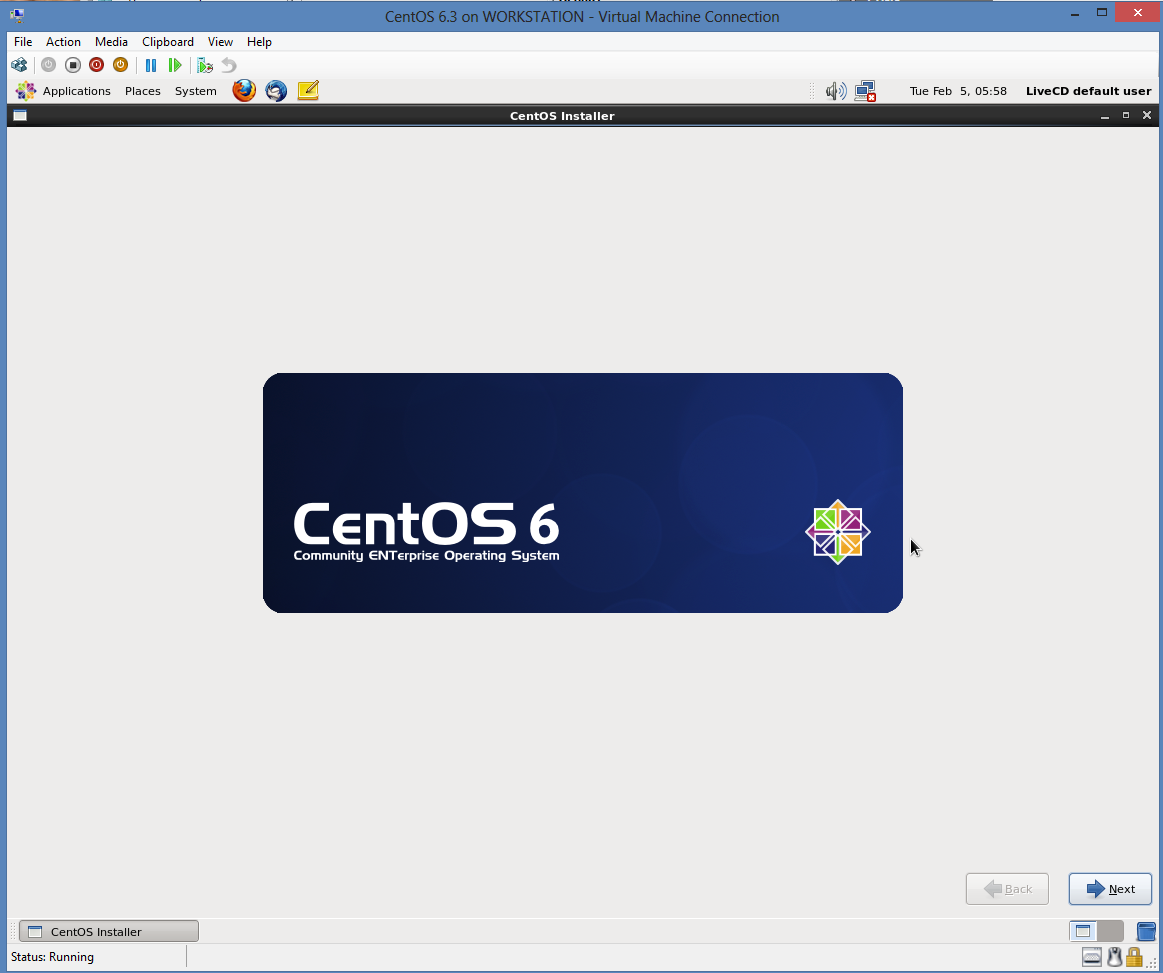Click the Status: Running text
Screen dimensions: 1163x973
coord(52,957)
